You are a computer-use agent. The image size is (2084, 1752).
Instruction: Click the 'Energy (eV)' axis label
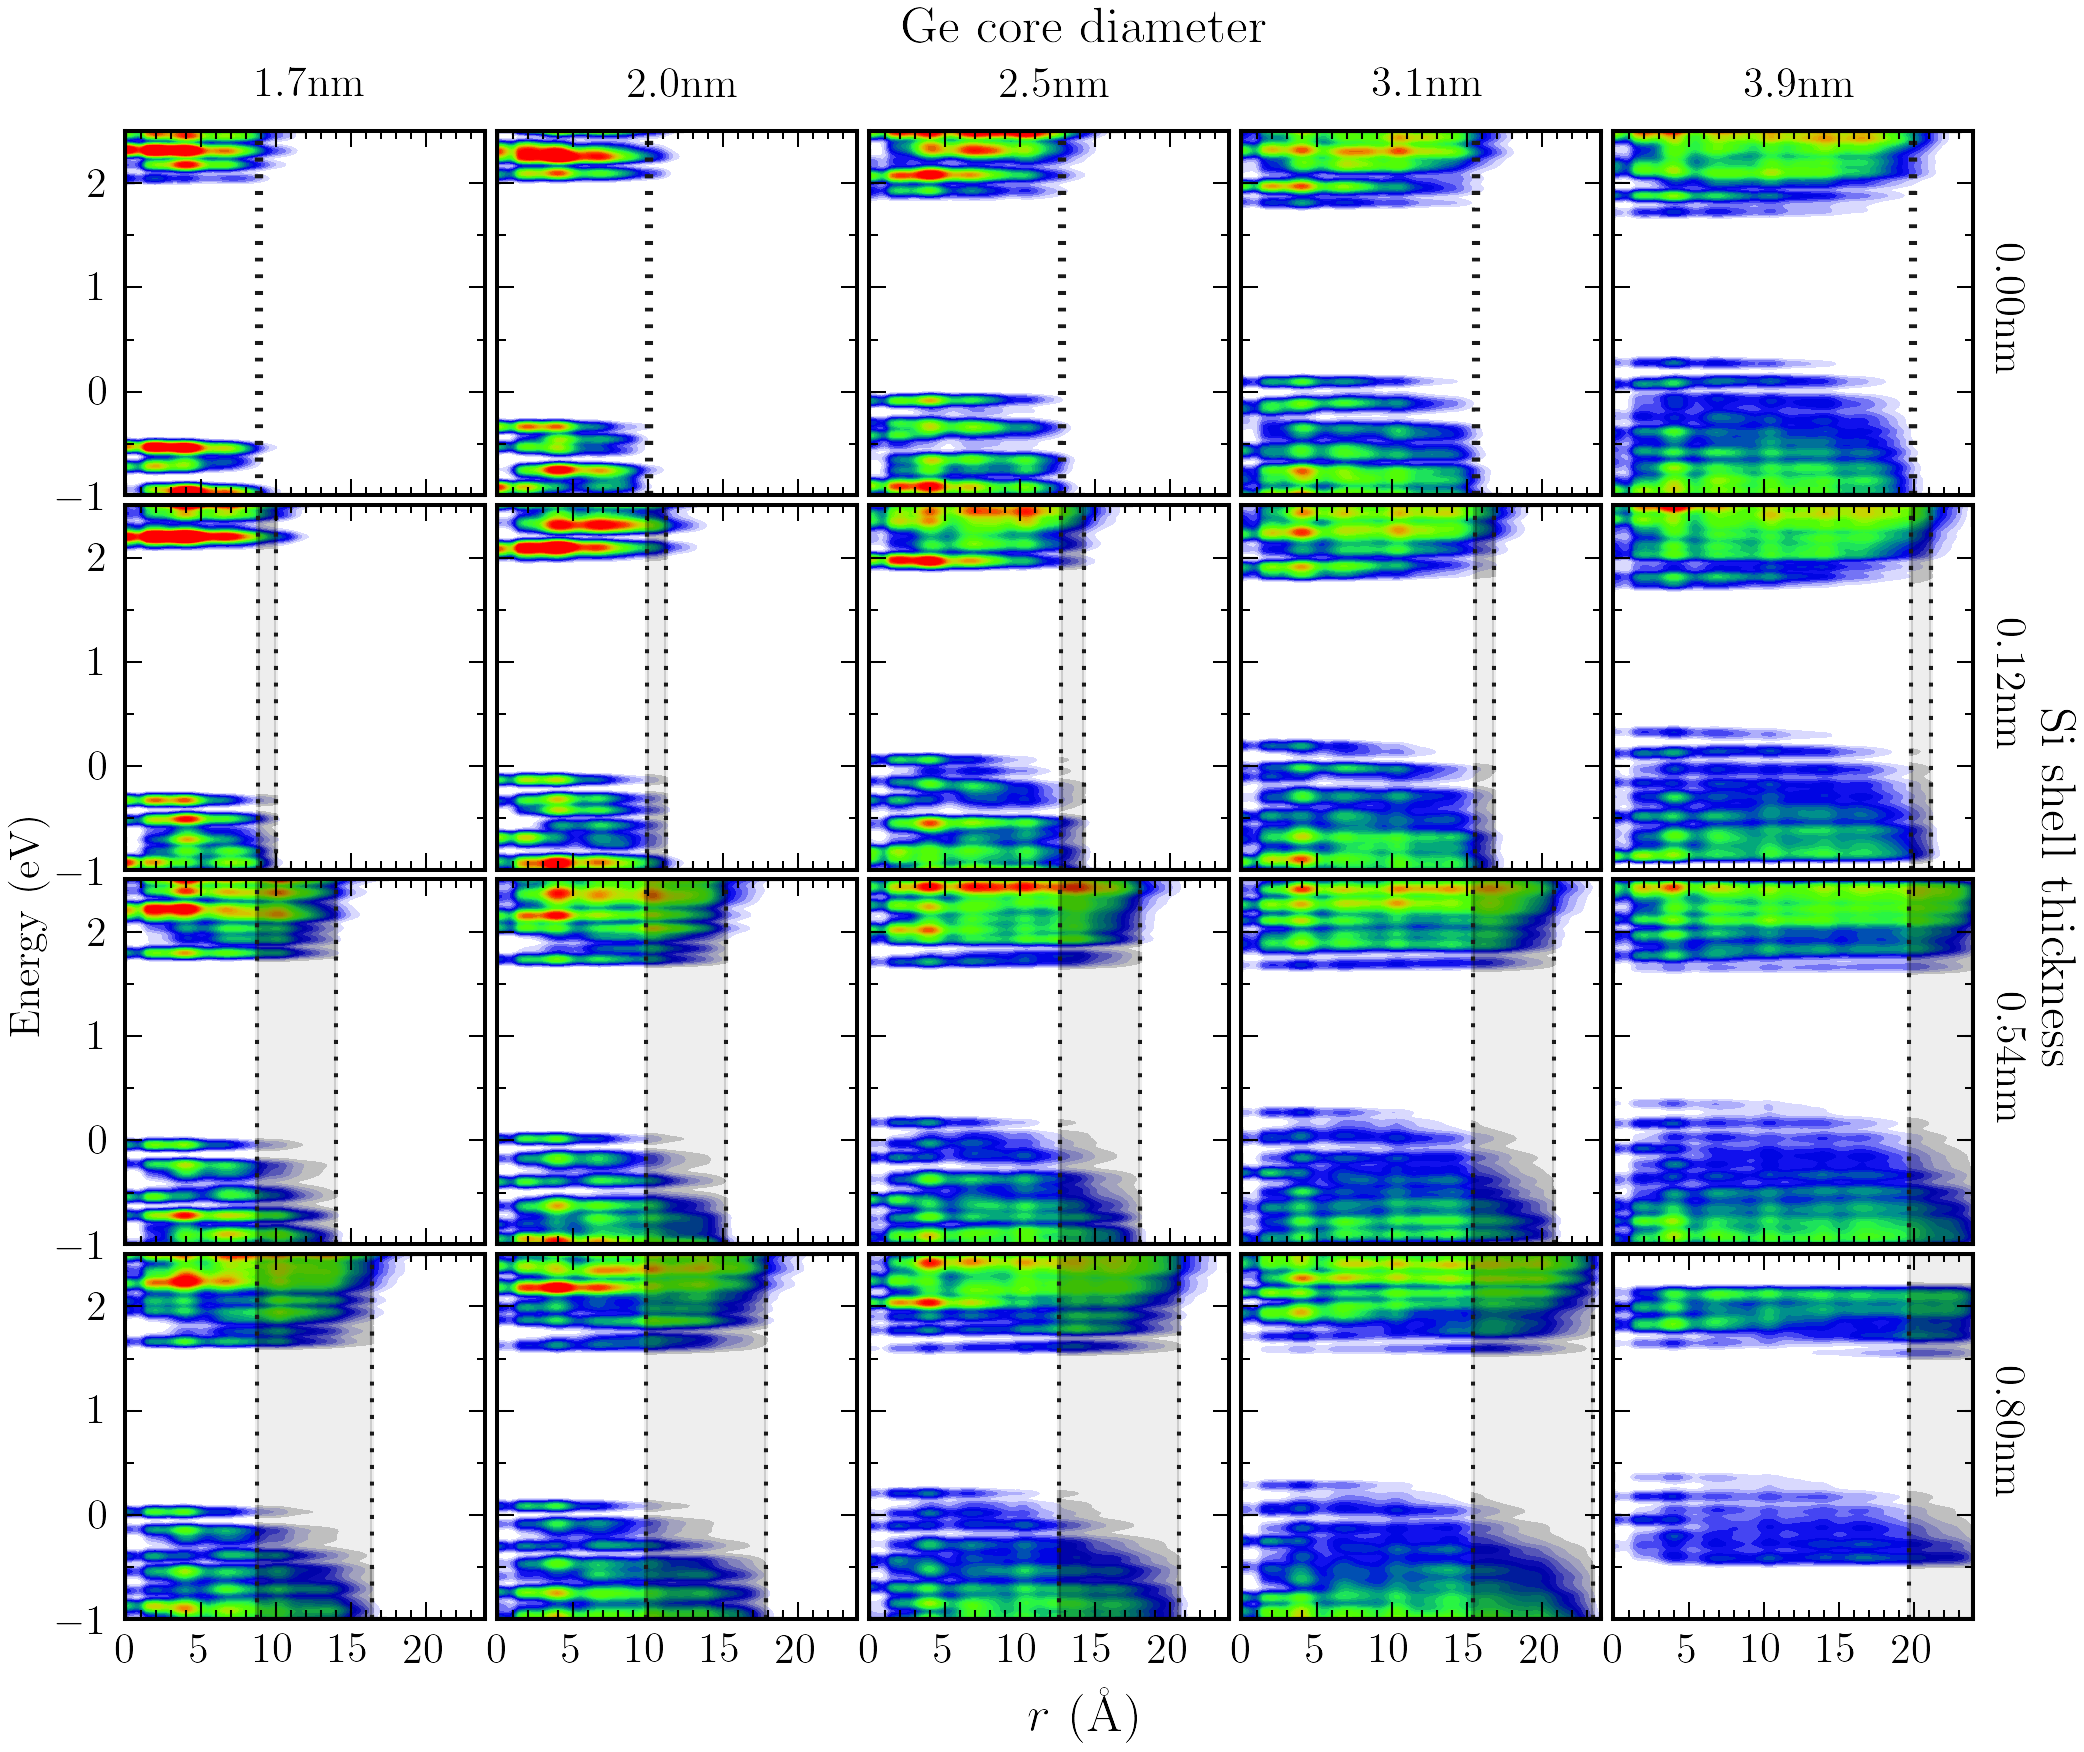pyautogui.click(x=27, y=926)
